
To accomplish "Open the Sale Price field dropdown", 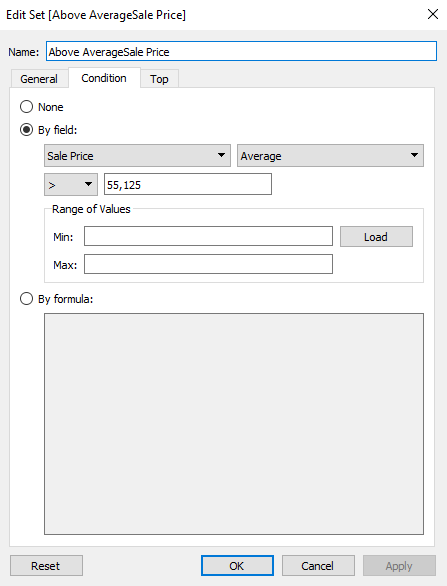I will (137, 155).
